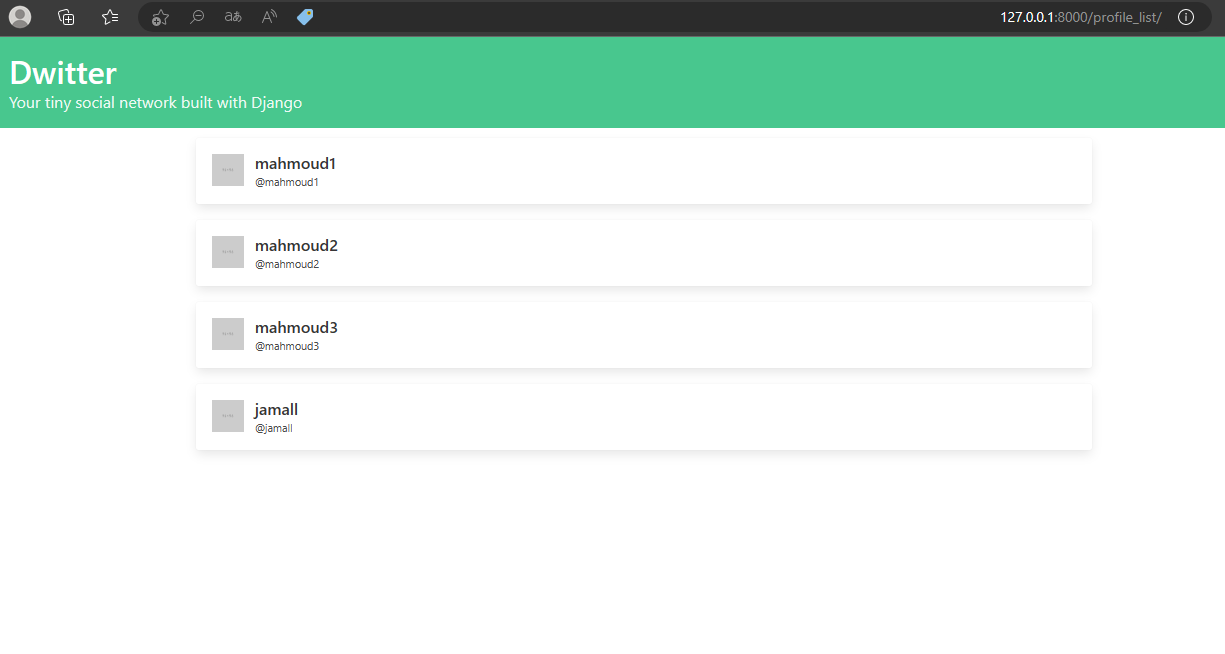Click the Read aloud icon
The height and width of the screenshot is (654, 1225).
click(269, 17)
